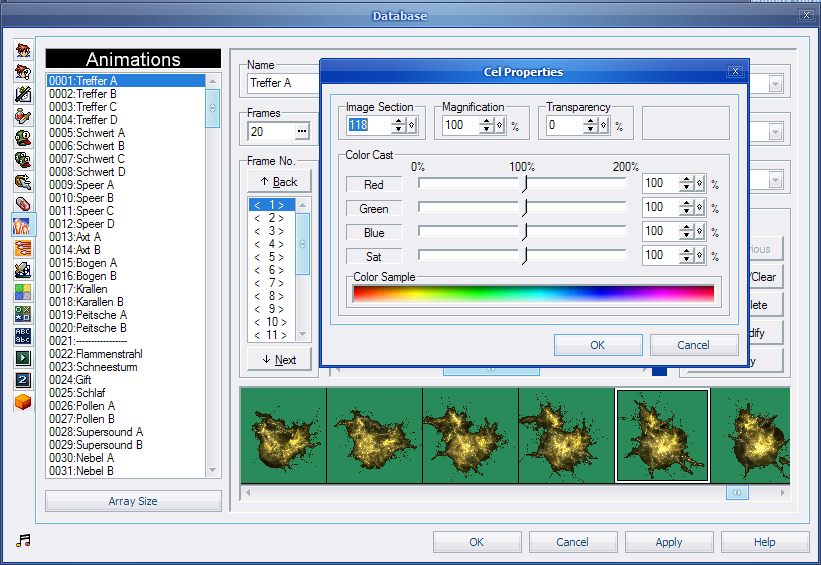The width and height of the screenshot is (821, 565).
Task: Open the Skills tab icon (sword and scroll)
Action: 23,94
